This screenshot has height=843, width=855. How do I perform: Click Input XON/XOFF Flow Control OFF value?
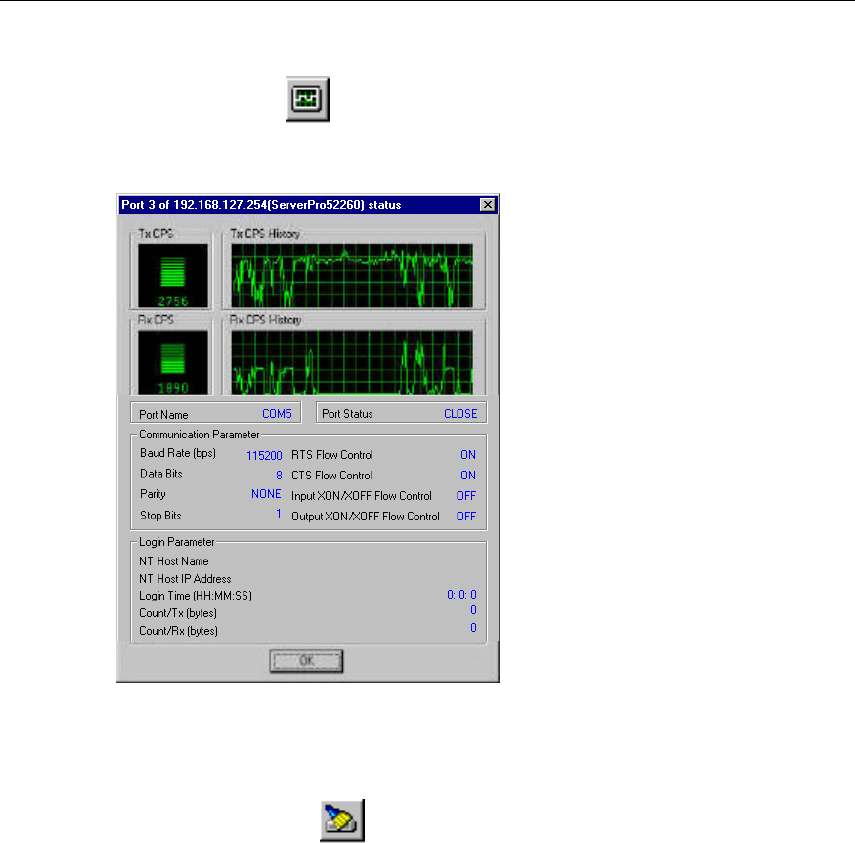[x=466, y=496]
